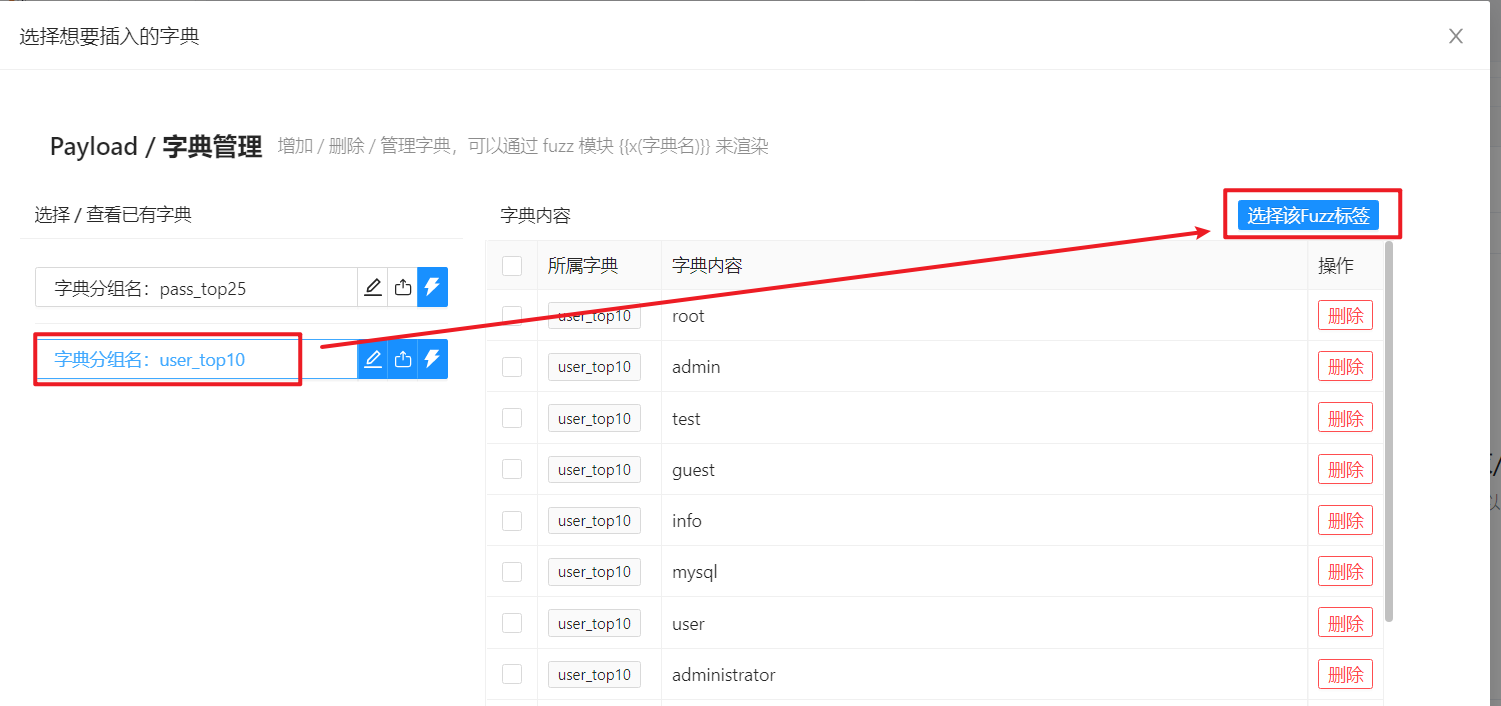Click the user_top10 tag in root row

[x=594, y=316]
